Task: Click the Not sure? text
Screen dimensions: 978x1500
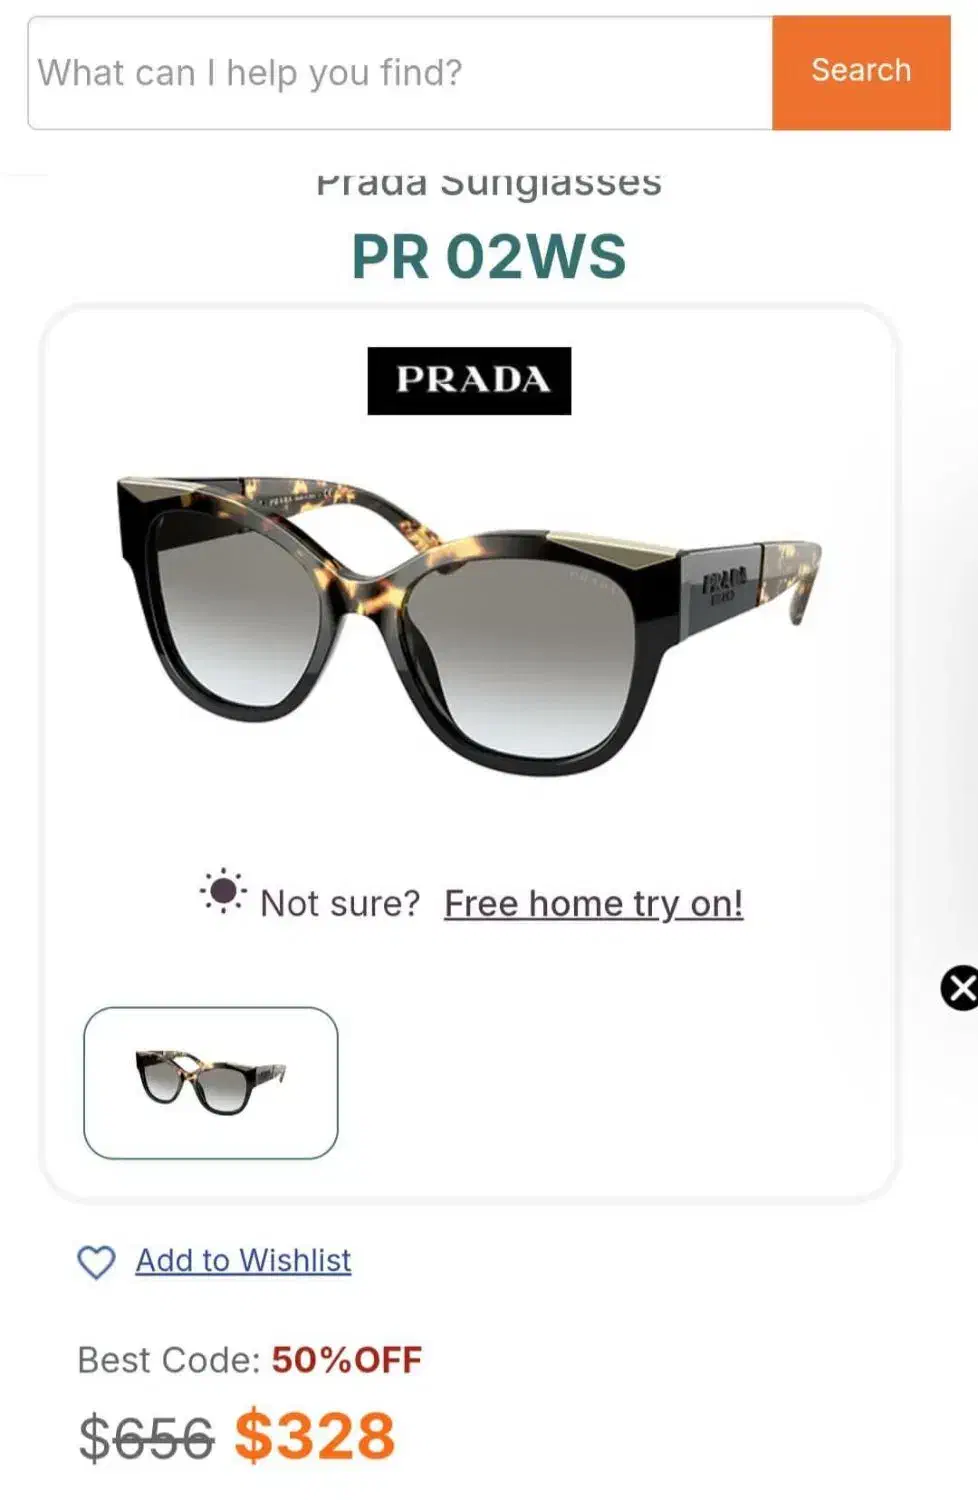Action: tap(340, 903)
